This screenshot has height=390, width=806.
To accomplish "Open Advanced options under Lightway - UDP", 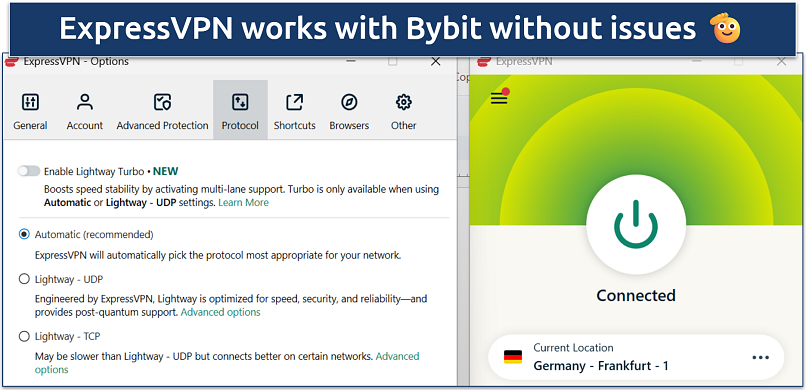I will point(221,312).
